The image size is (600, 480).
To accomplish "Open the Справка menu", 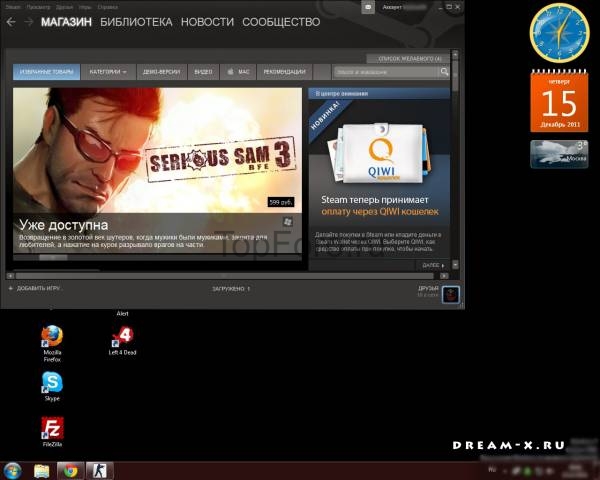I will (108, 7).
